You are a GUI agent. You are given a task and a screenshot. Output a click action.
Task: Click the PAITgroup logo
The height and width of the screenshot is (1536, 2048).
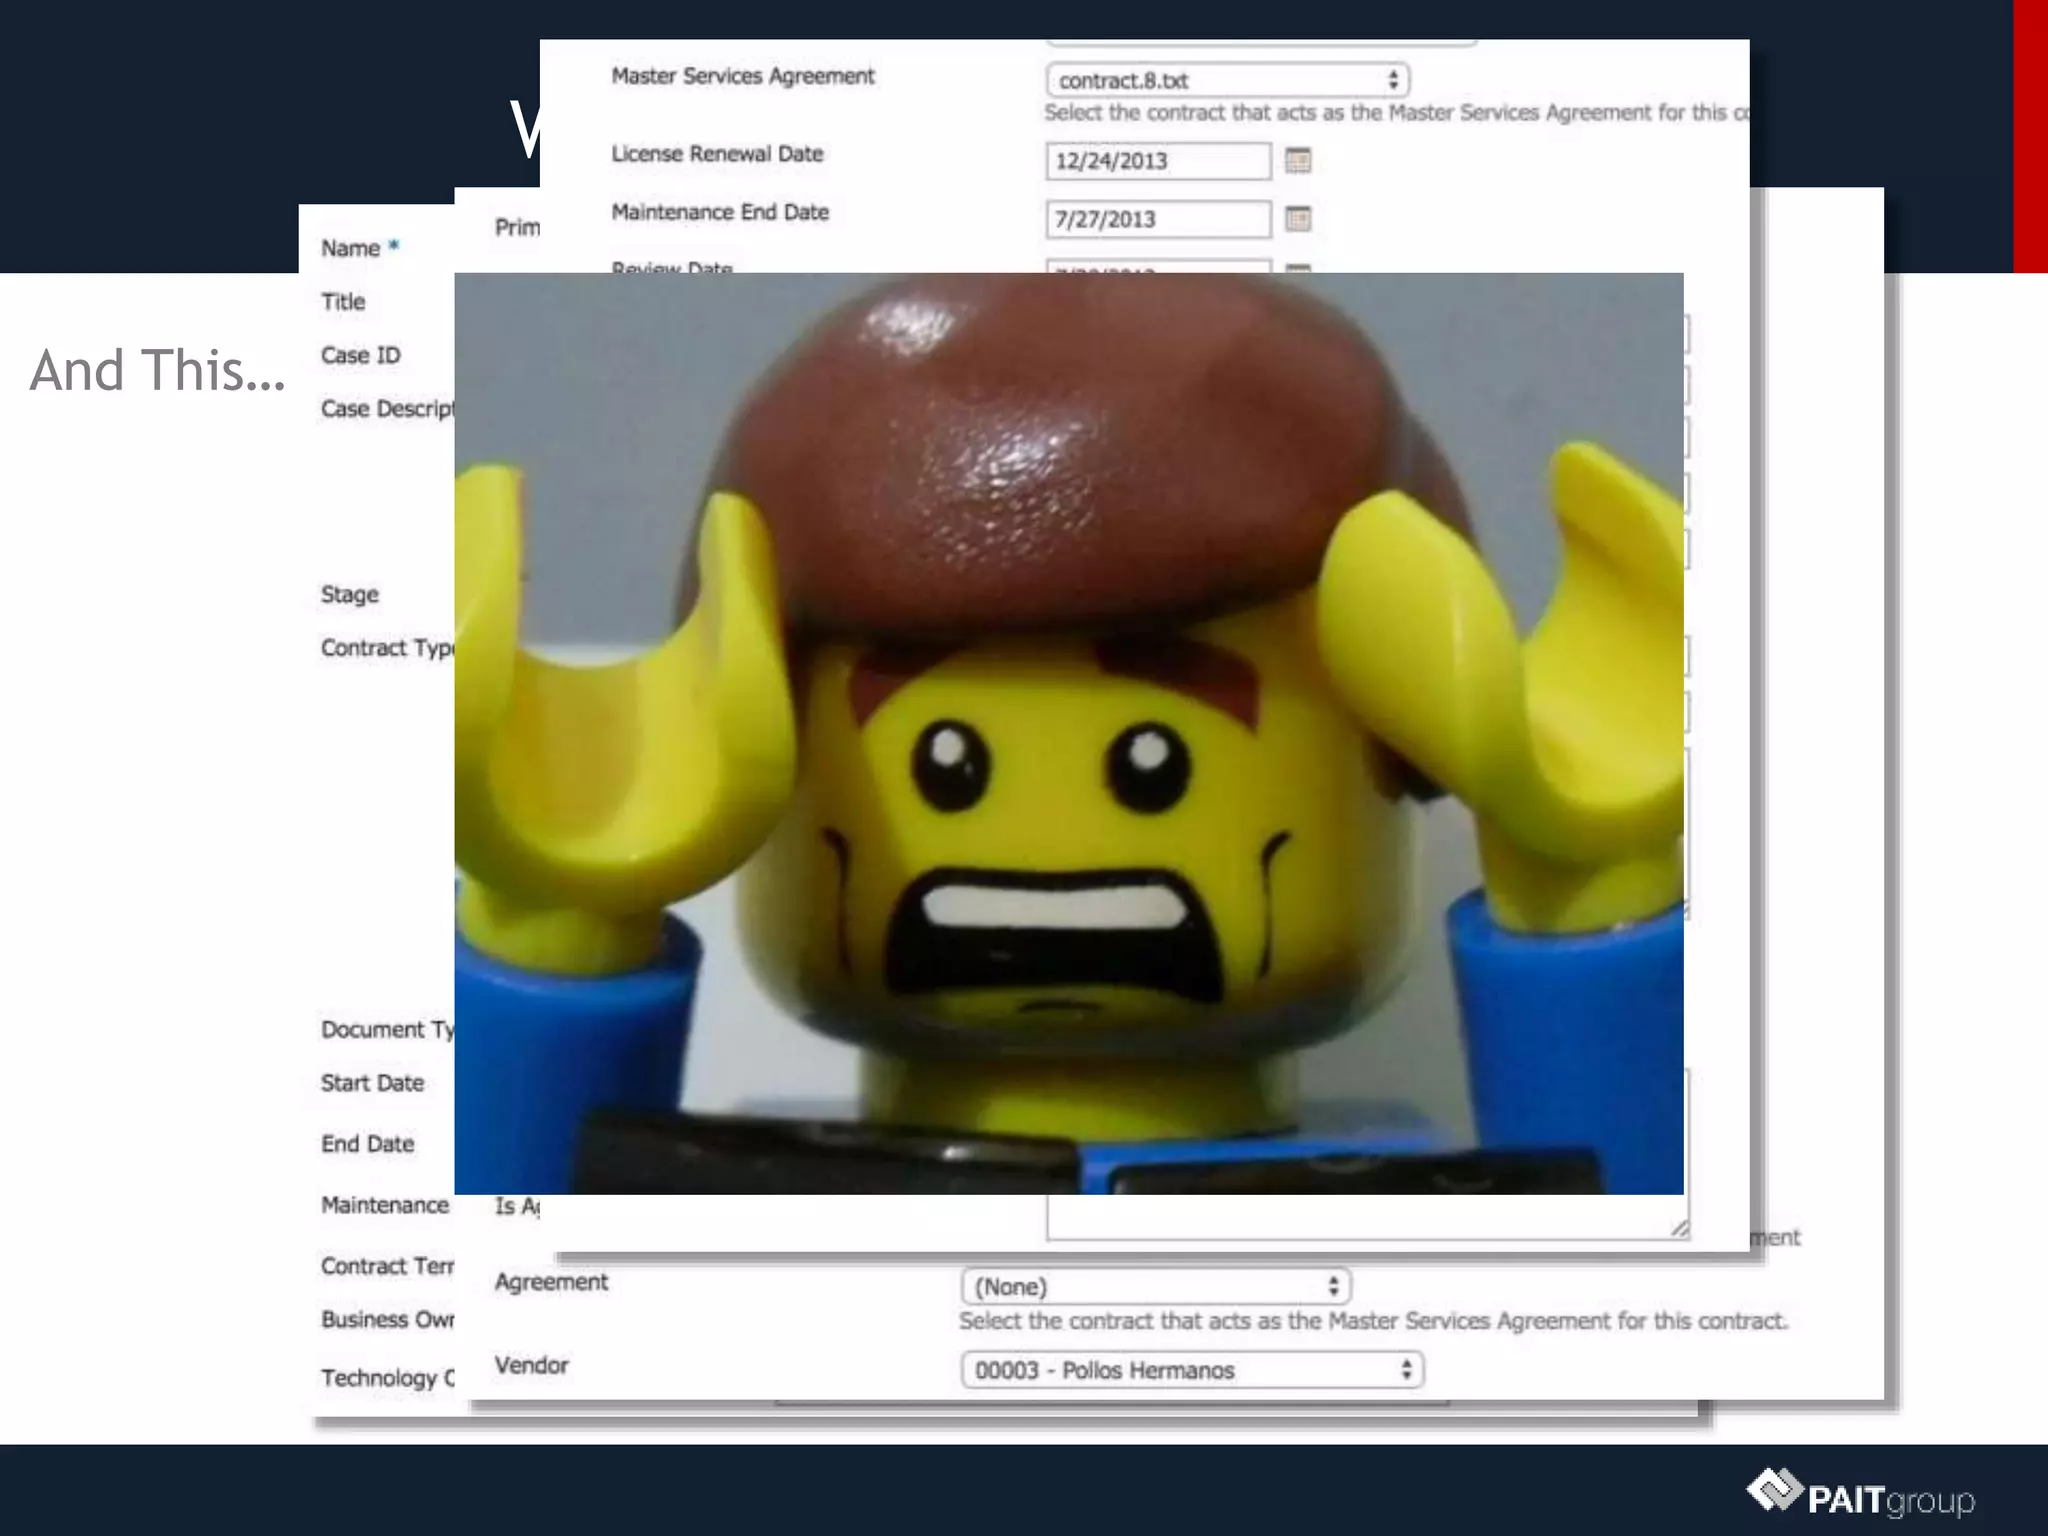pyautogui.click(x=1861, y=1494)
